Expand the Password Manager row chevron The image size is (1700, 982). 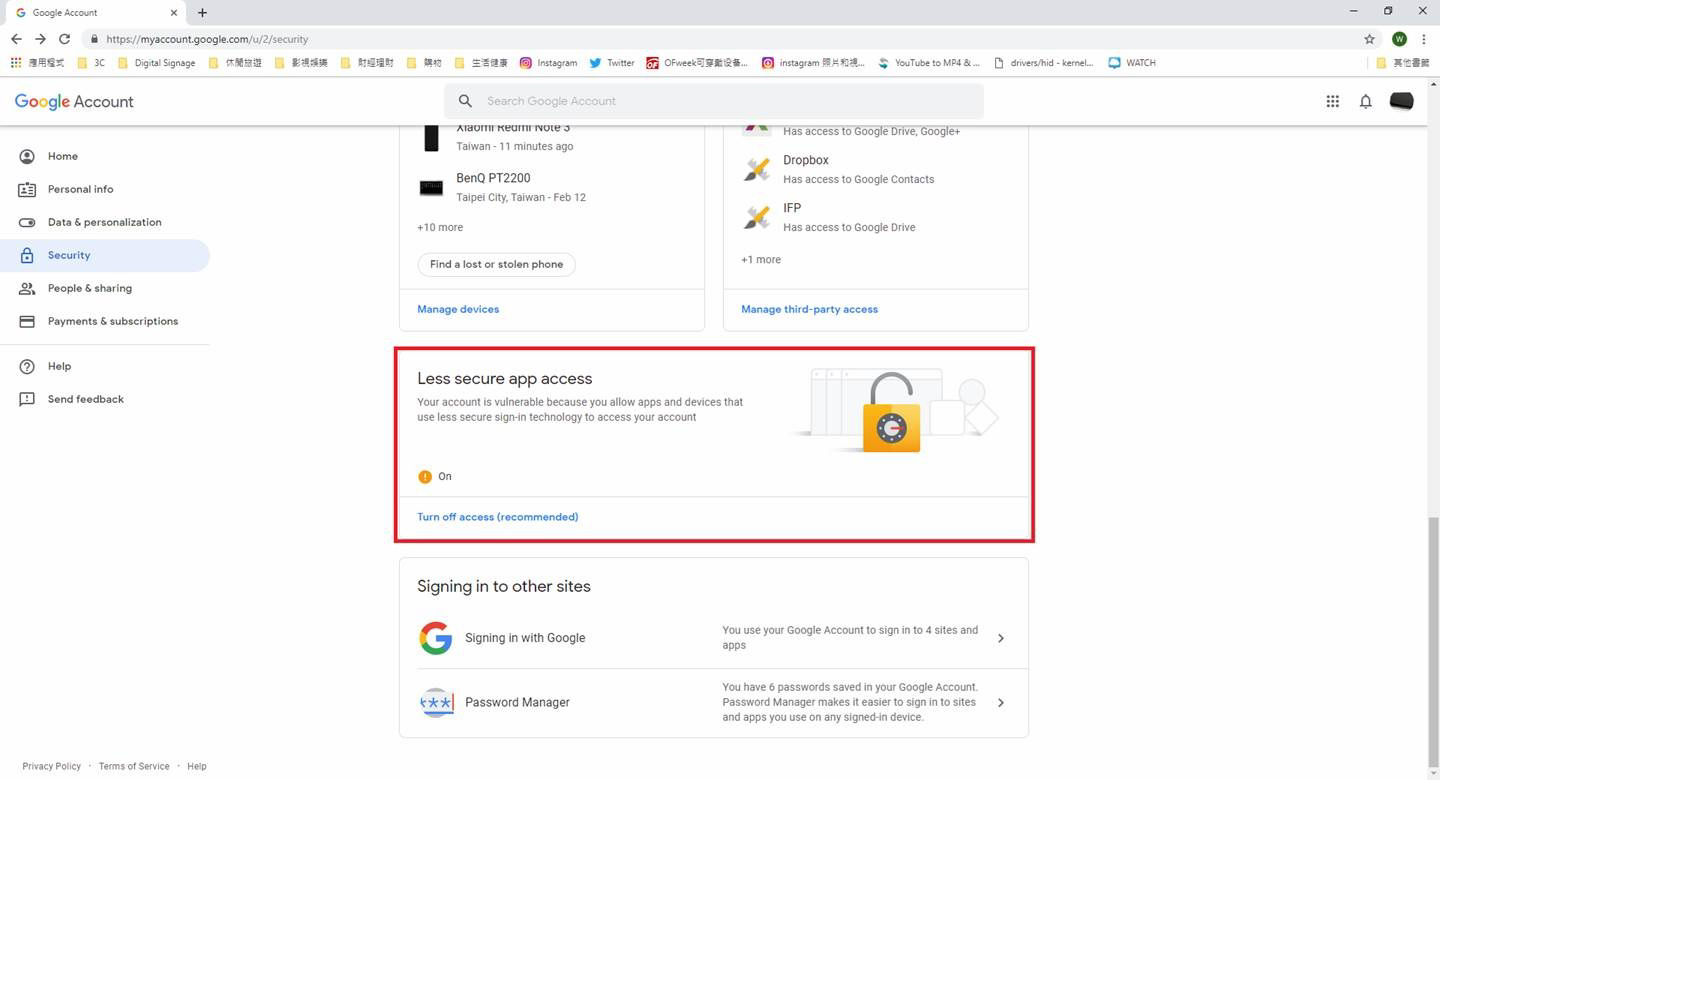1000,703
